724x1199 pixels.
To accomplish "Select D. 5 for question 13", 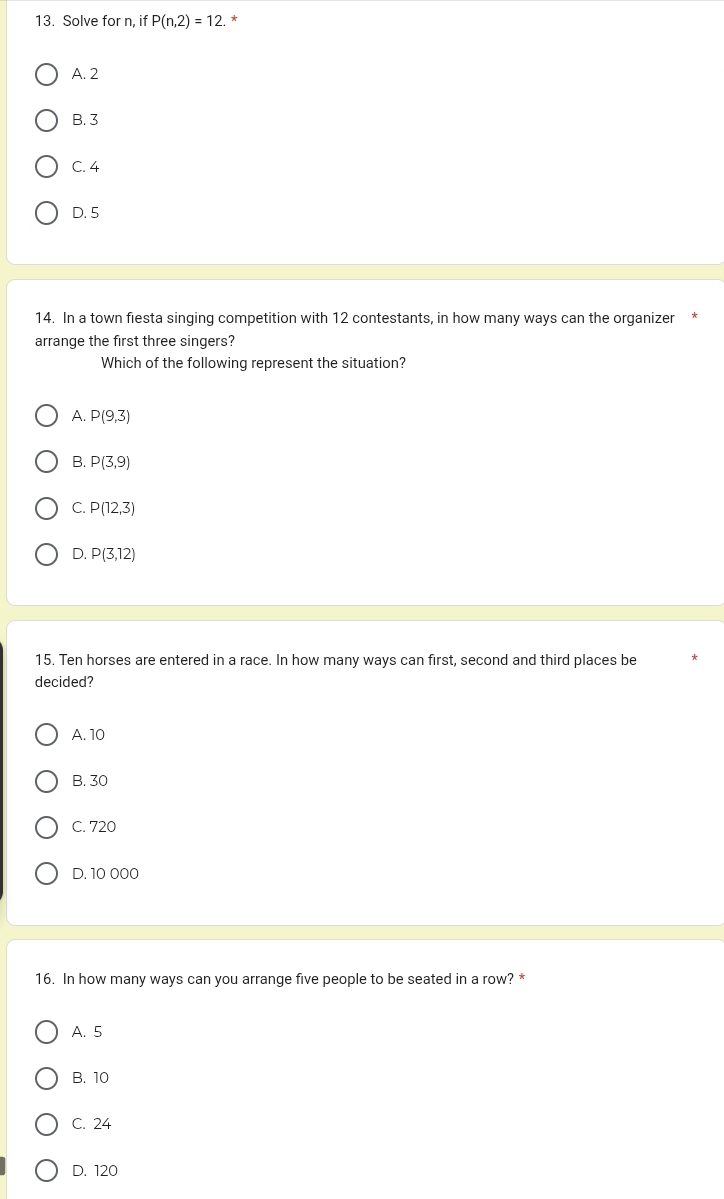I will point(47,213).
